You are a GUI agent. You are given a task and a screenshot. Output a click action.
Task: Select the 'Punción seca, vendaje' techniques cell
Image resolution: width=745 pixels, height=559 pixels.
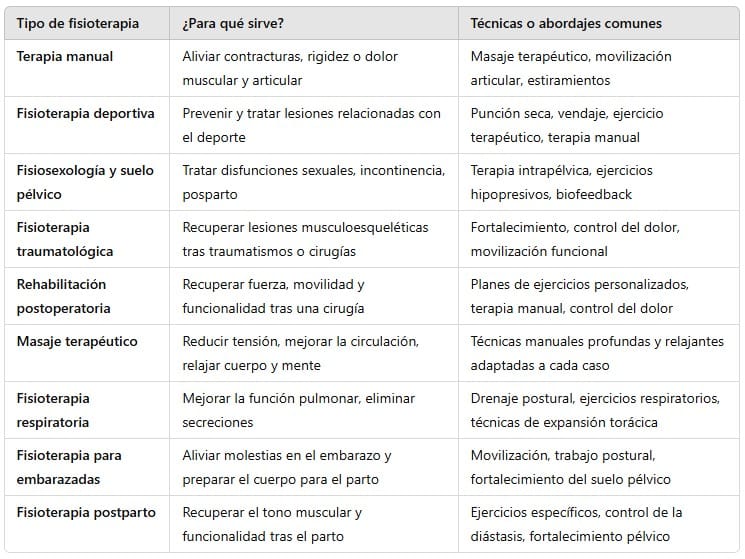[567, 125]
